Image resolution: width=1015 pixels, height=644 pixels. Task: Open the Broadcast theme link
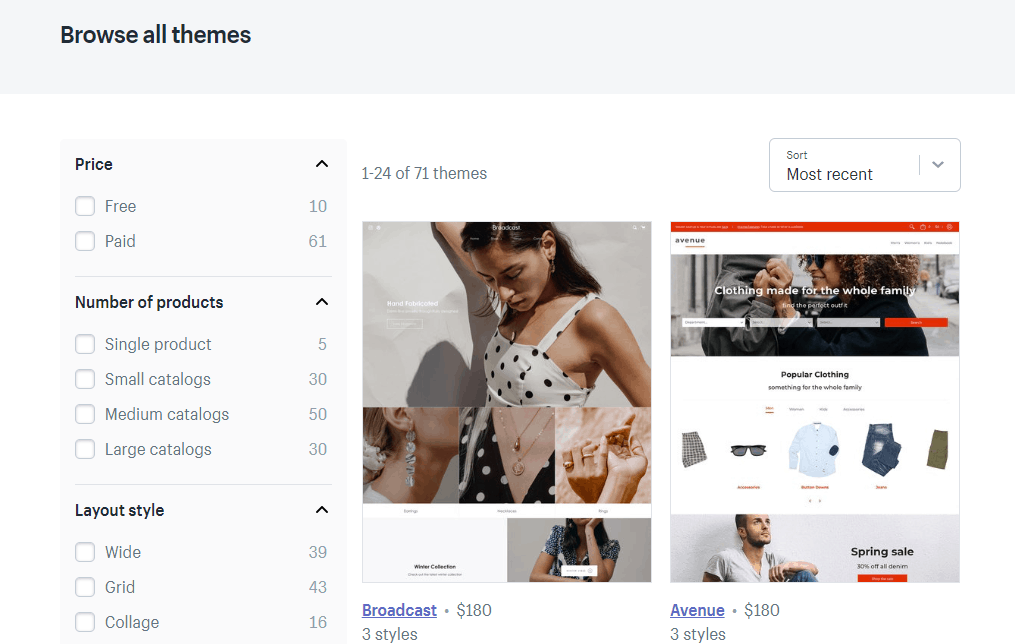(x=399, y=610)
